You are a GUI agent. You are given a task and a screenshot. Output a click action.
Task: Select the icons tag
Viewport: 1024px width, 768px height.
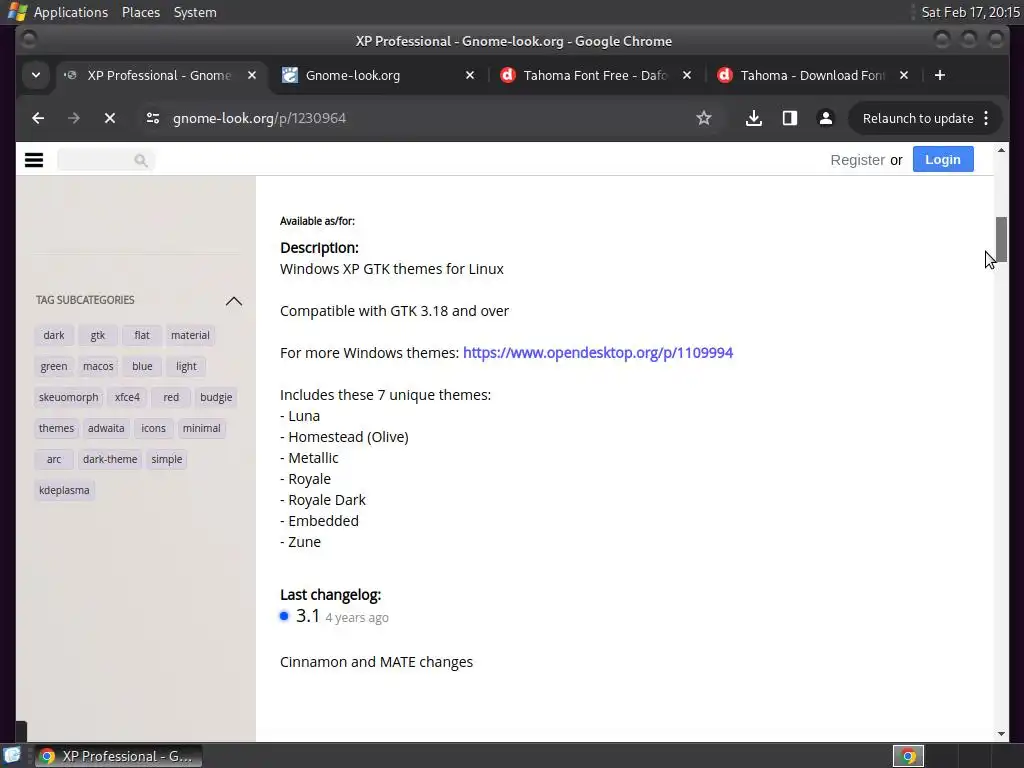[153, 428]
